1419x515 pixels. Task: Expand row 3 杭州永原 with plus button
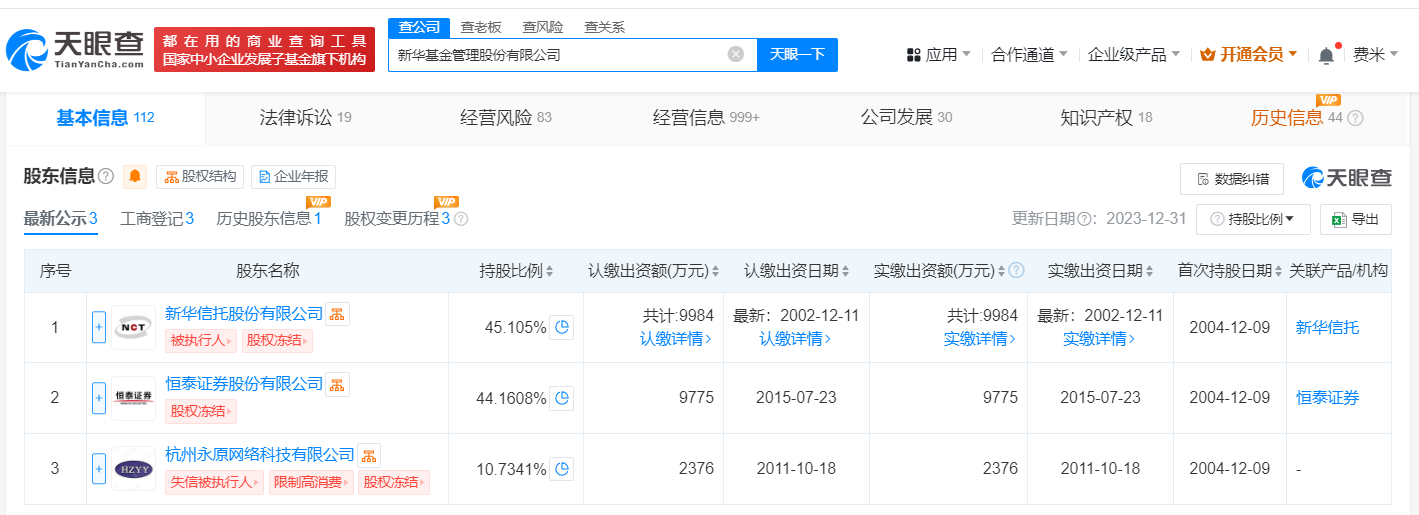coord(99,468)
